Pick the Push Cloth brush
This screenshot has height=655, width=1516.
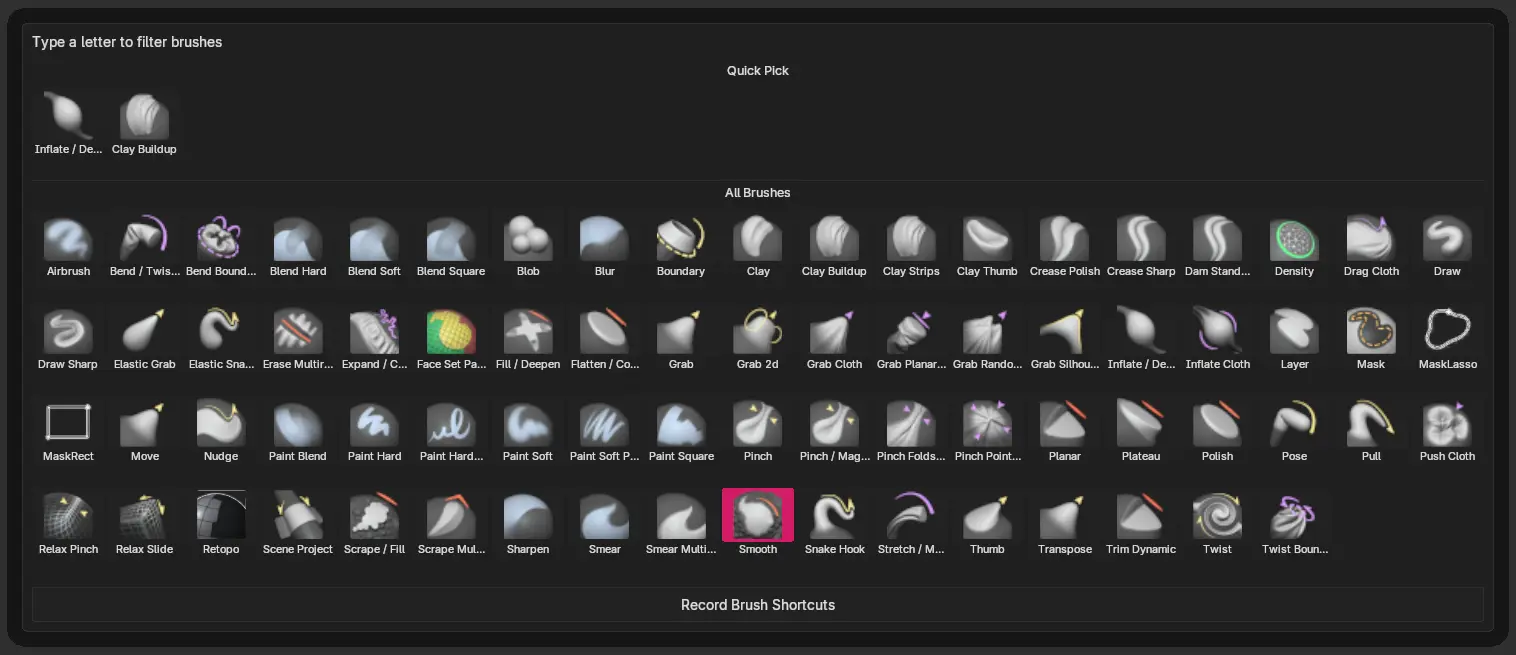click(1447, 431)
